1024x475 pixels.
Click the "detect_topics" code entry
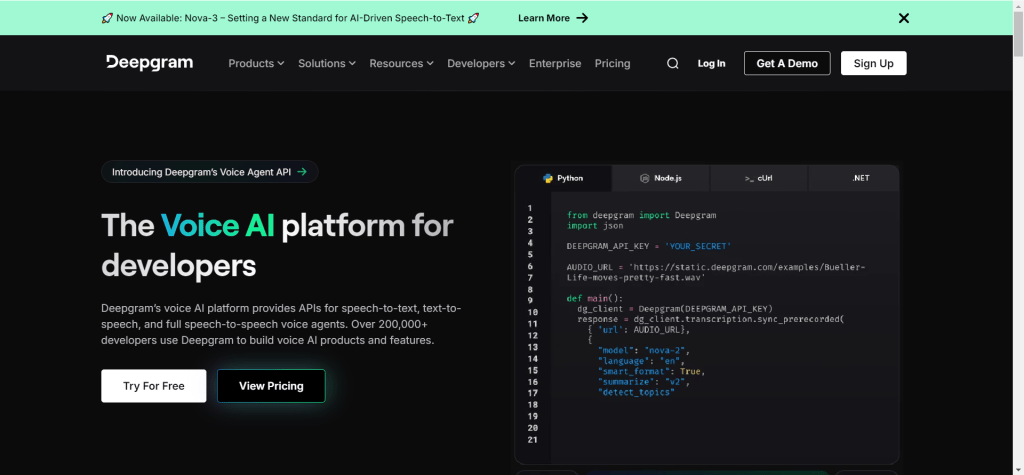[635, 392]
